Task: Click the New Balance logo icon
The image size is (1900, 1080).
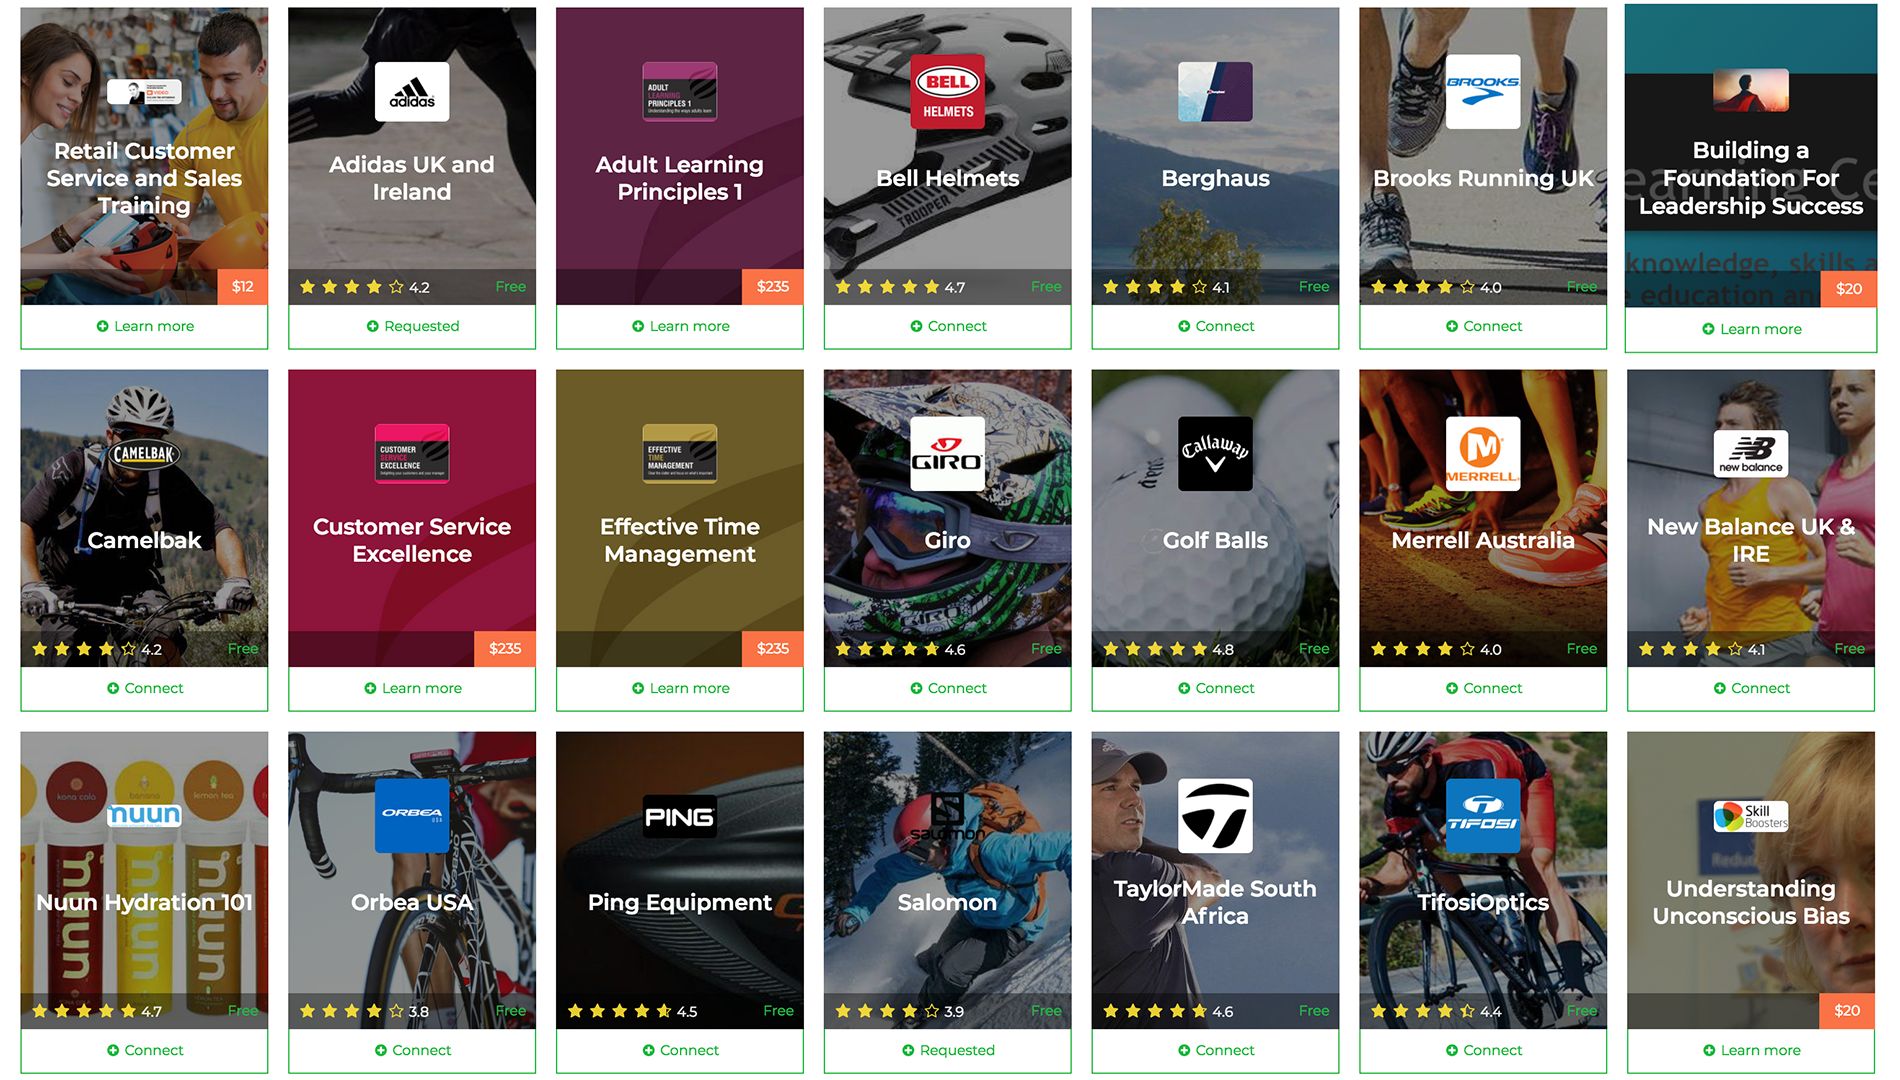Action: tap(1751, 454)
